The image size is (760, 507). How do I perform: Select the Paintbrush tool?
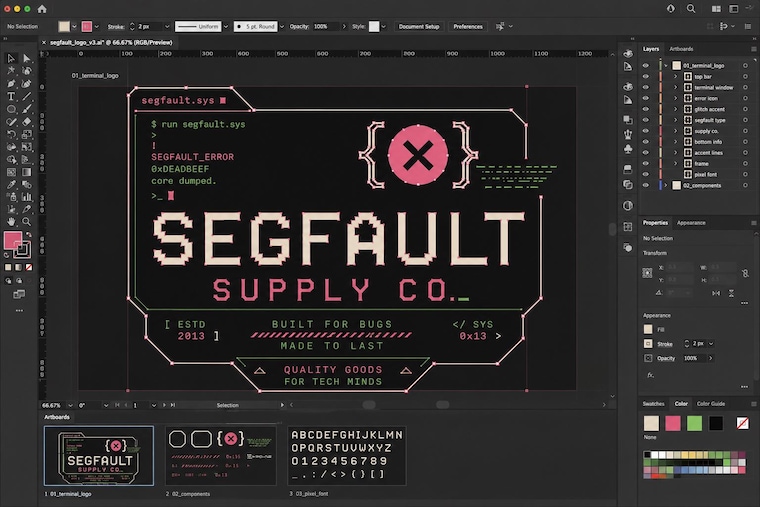point(27,109)
